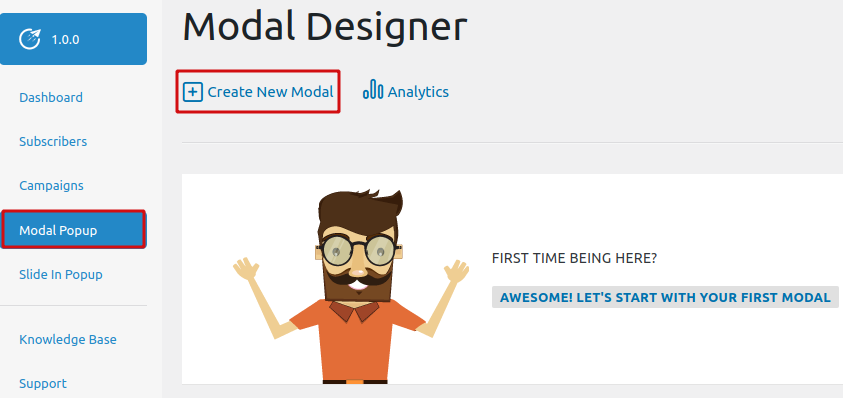This screenshot has height=398, width=843.
Task: Open the Knowledge Base link
Action: tap(68, 339)
